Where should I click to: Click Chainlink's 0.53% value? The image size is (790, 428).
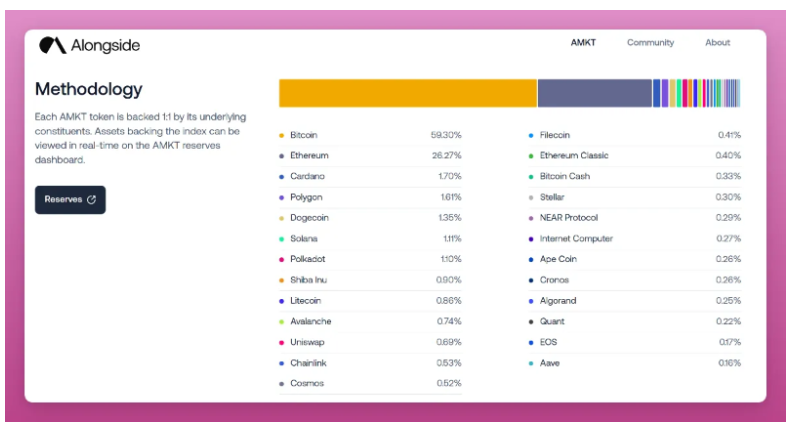click(x=448, y=363)
